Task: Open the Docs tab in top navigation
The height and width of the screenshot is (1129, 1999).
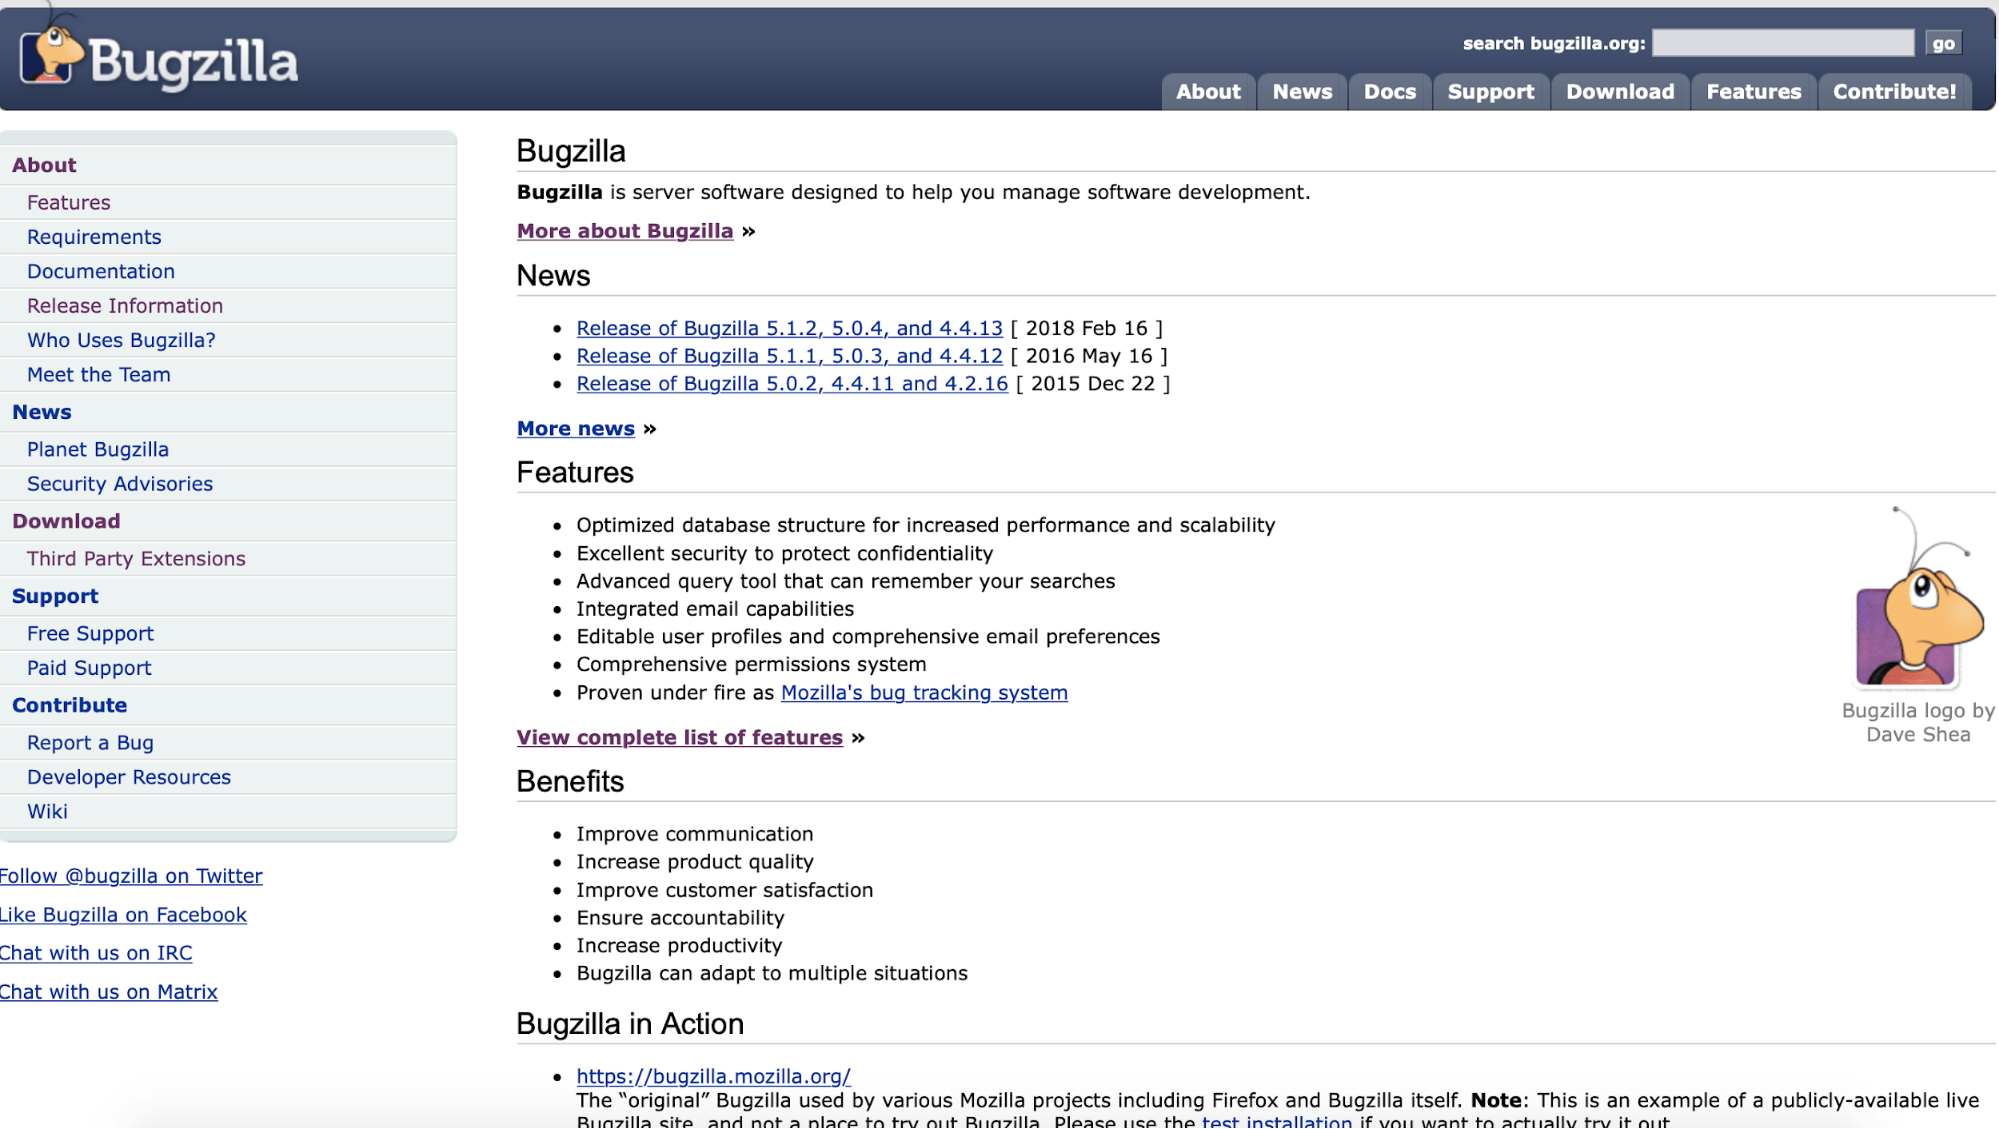Action: 1389,92
